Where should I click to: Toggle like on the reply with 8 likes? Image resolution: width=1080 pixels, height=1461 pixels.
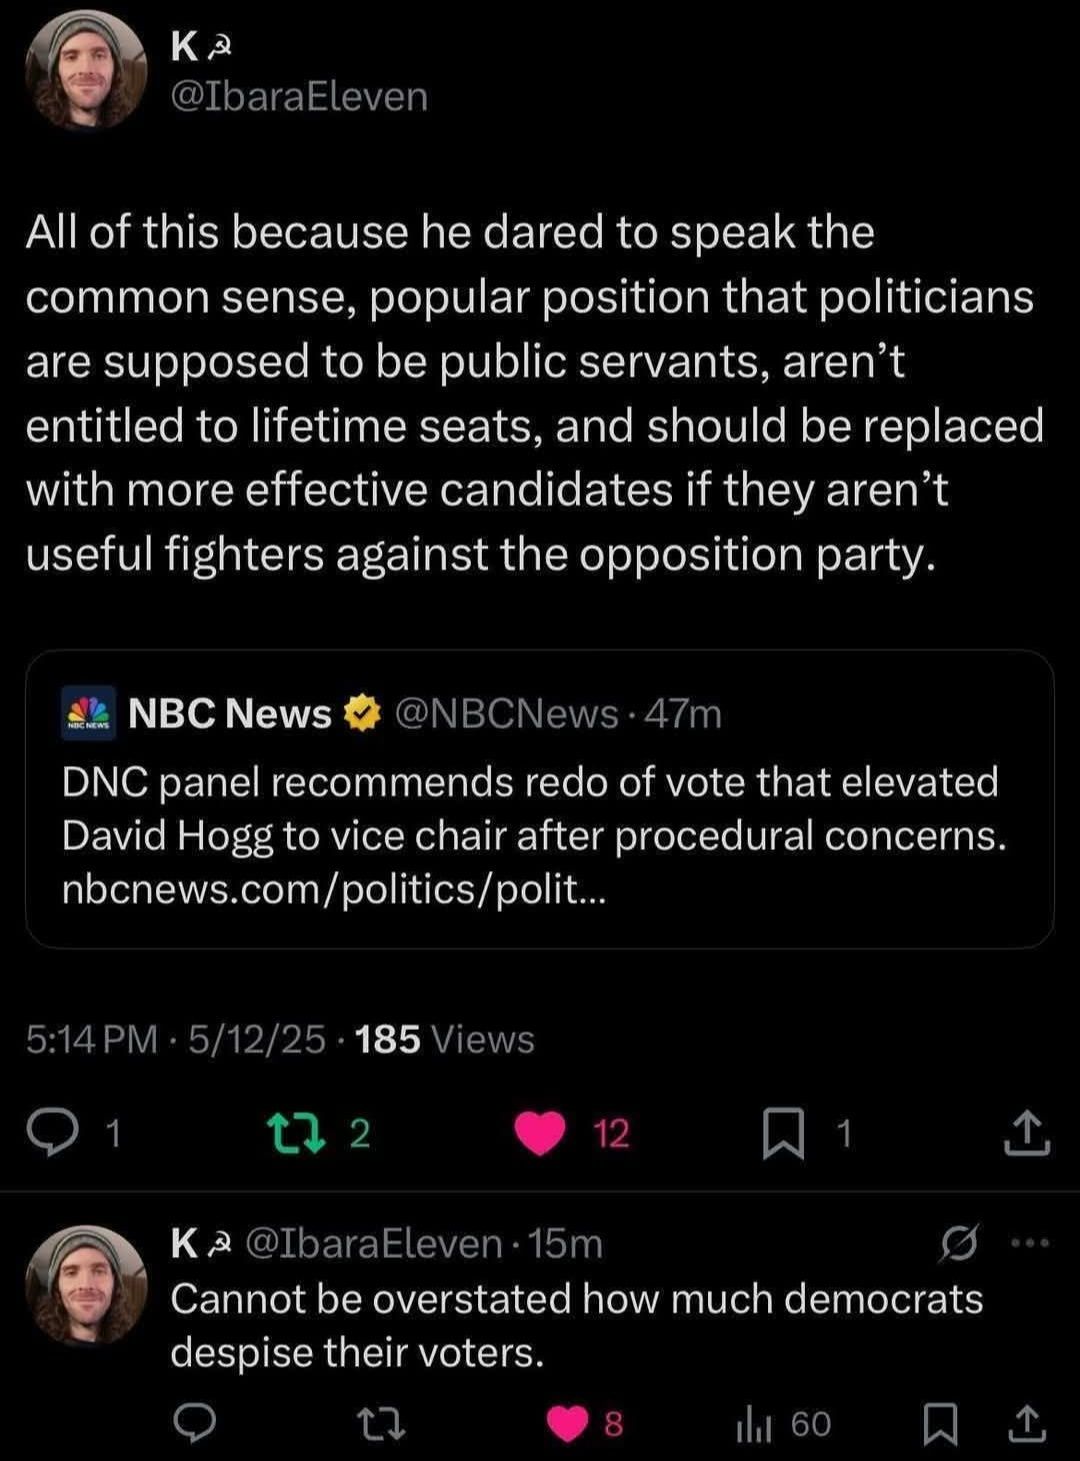(x=569, y=1423)
